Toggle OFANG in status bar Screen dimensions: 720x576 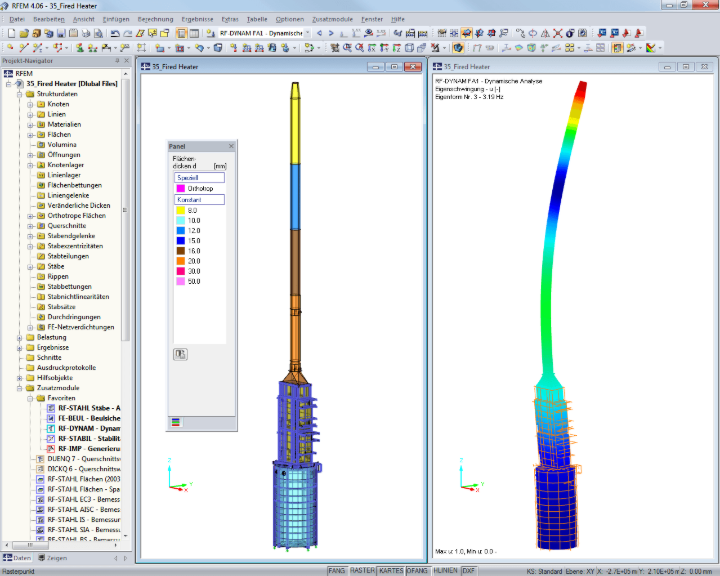click(x=417, y=570)
